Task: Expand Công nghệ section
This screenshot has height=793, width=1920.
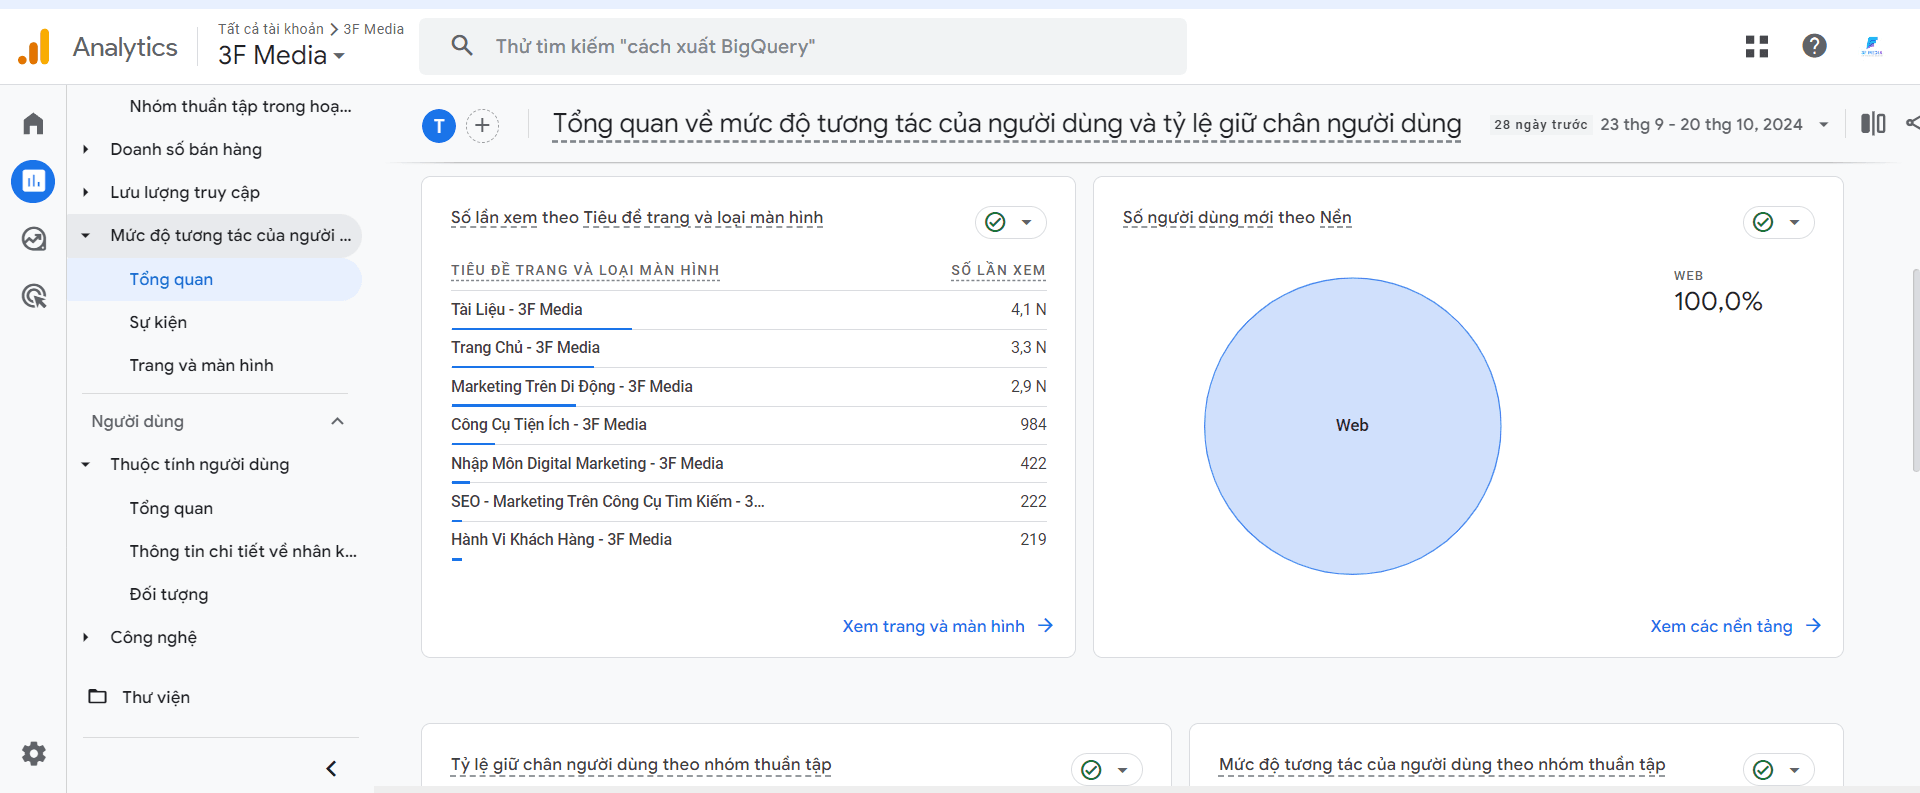Action: tap(86, 637)
